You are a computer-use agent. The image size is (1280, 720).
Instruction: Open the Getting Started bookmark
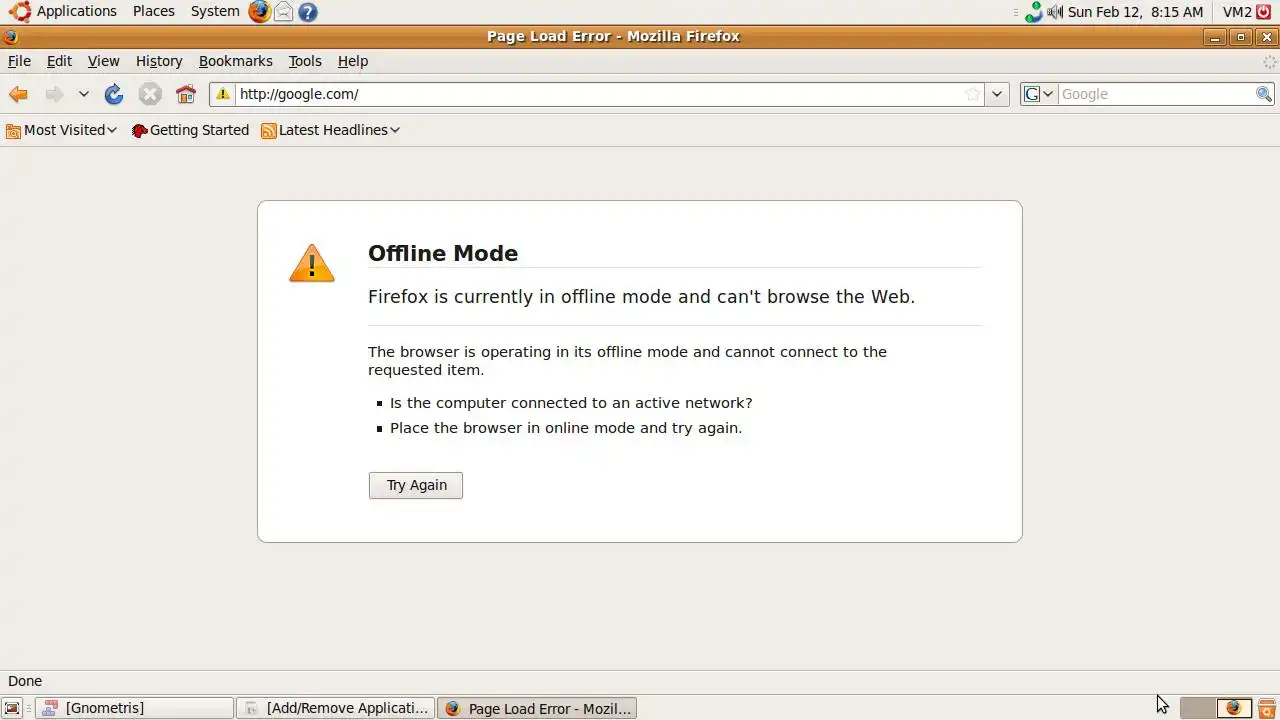pyautogui.click(x=190, y=130)
